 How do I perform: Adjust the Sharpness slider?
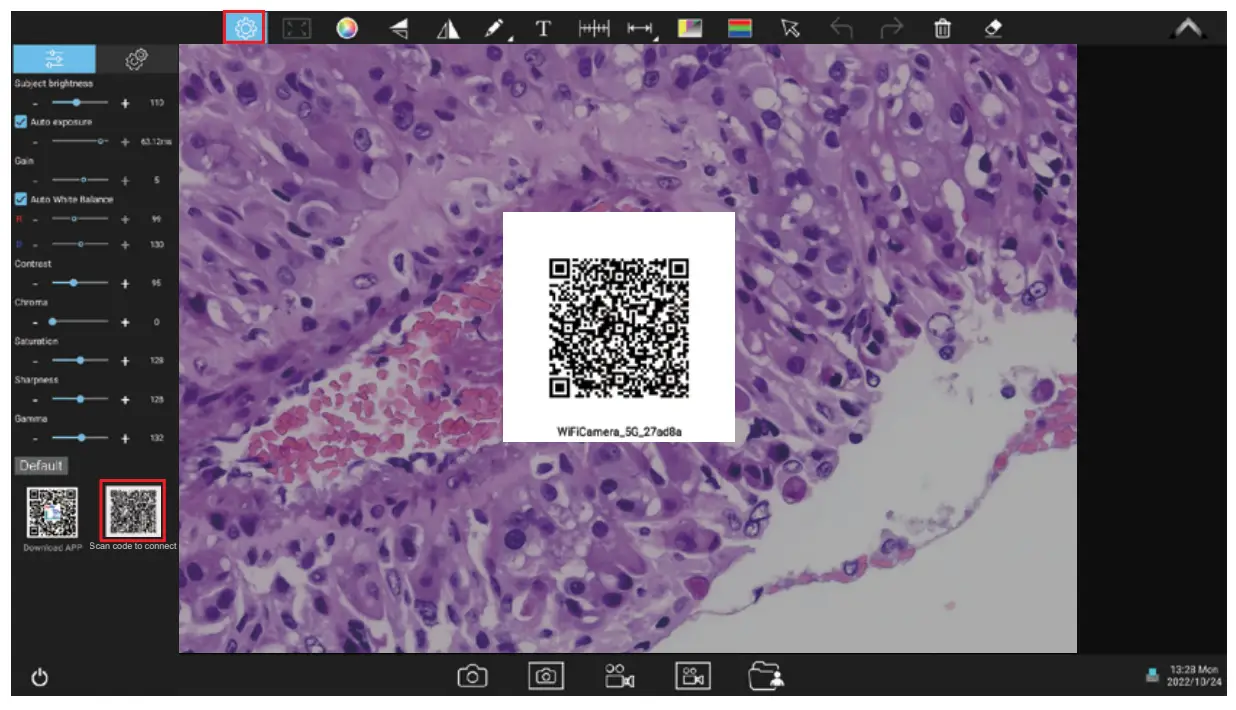click(80, 399)
